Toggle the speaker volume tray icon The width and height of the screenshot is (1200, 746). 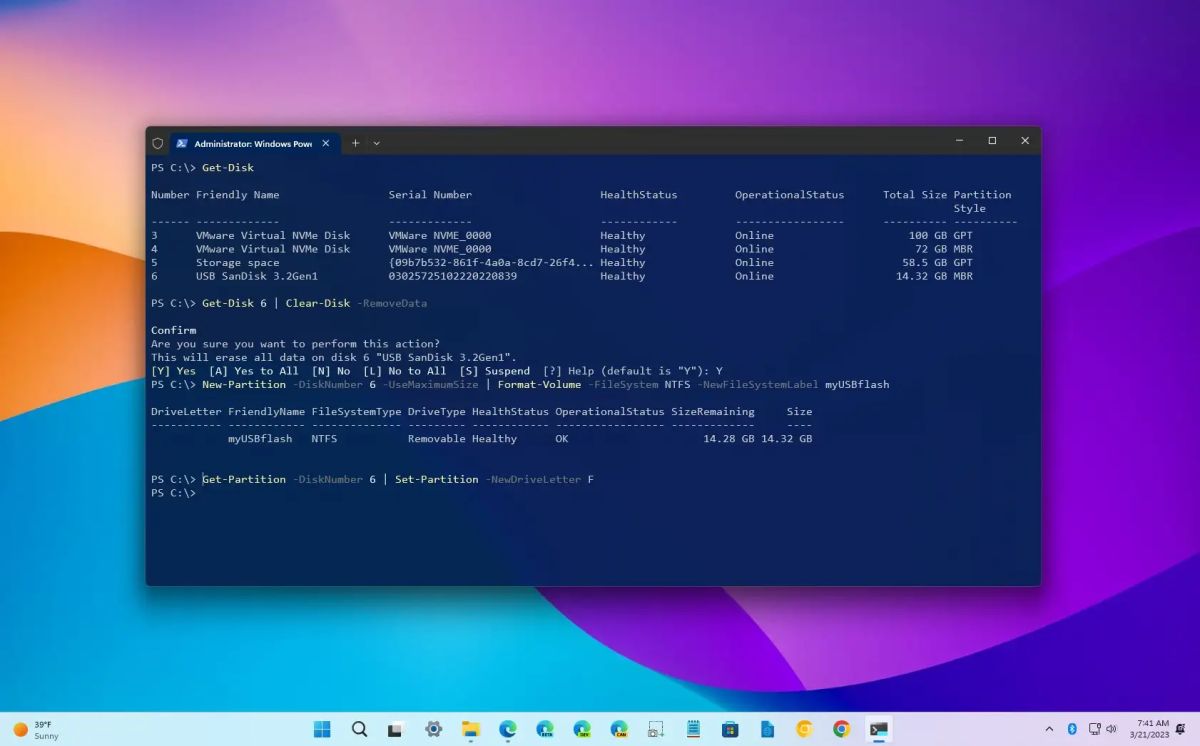tap(1112, 729)
